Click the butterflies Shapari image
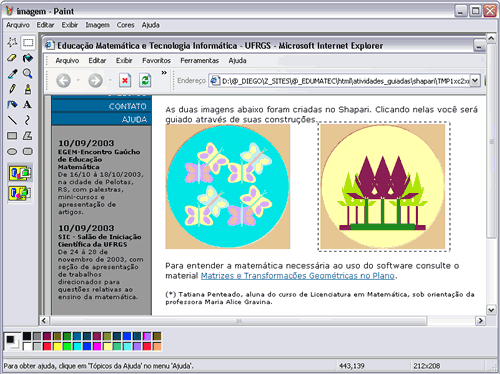Viewport: 500px width, 374px height. point(228,186)
